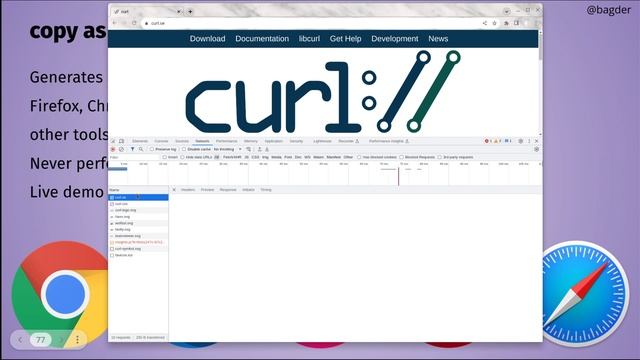This screenshot has height=360, width=640.
Task: Open the Preview details tab
Action: click(x=207, y=190)
